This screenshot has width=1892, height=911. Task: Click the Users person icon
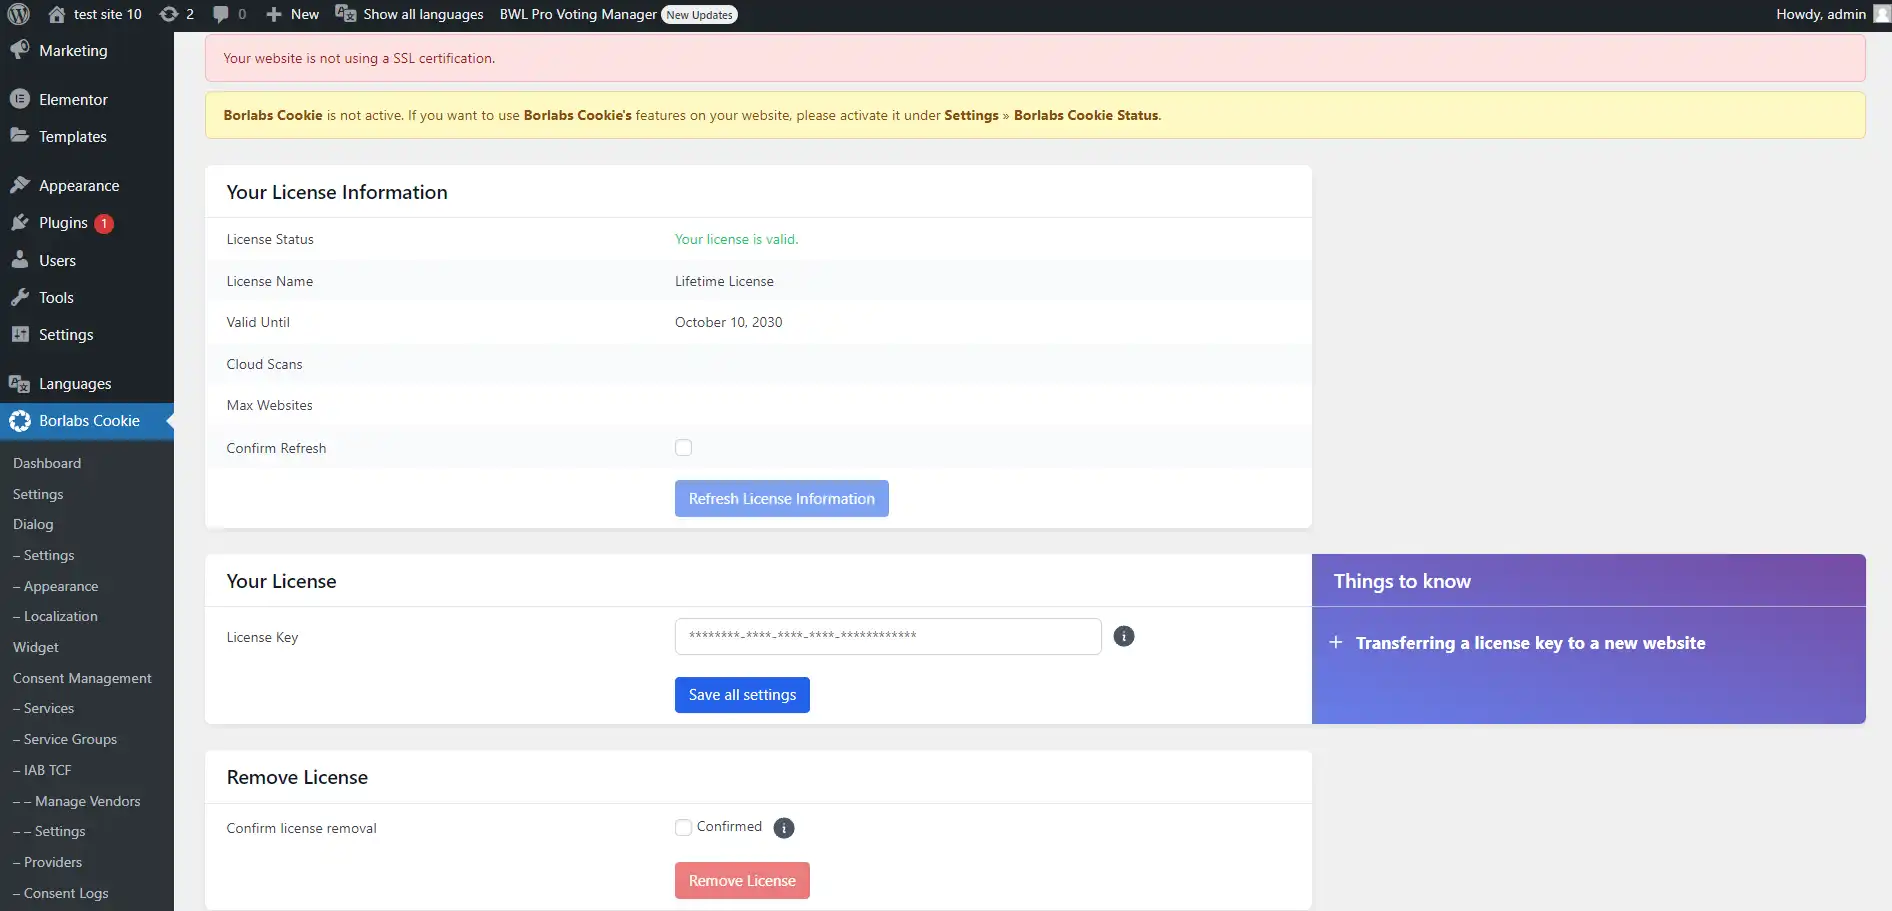pyautogui.click(x=19, y=260)
